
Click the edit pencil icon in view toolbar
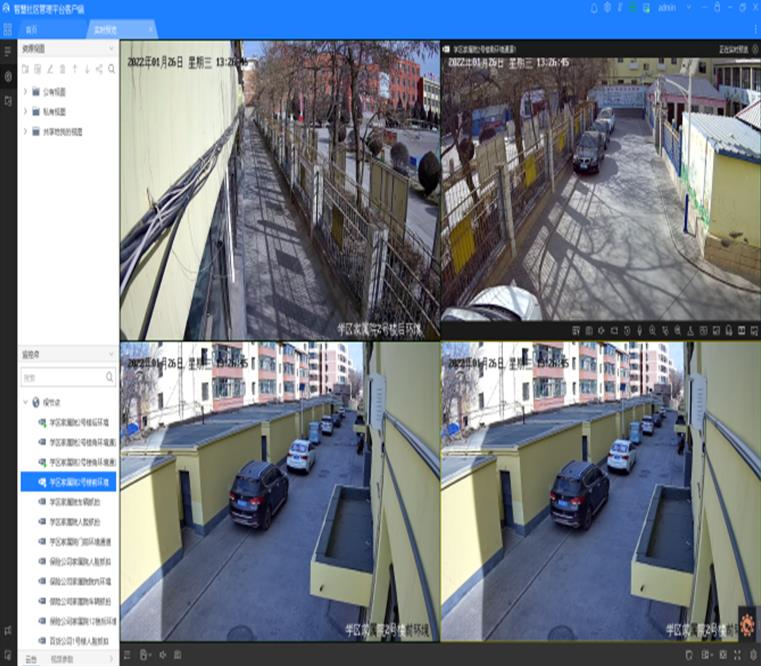click(x=49, y=69)
